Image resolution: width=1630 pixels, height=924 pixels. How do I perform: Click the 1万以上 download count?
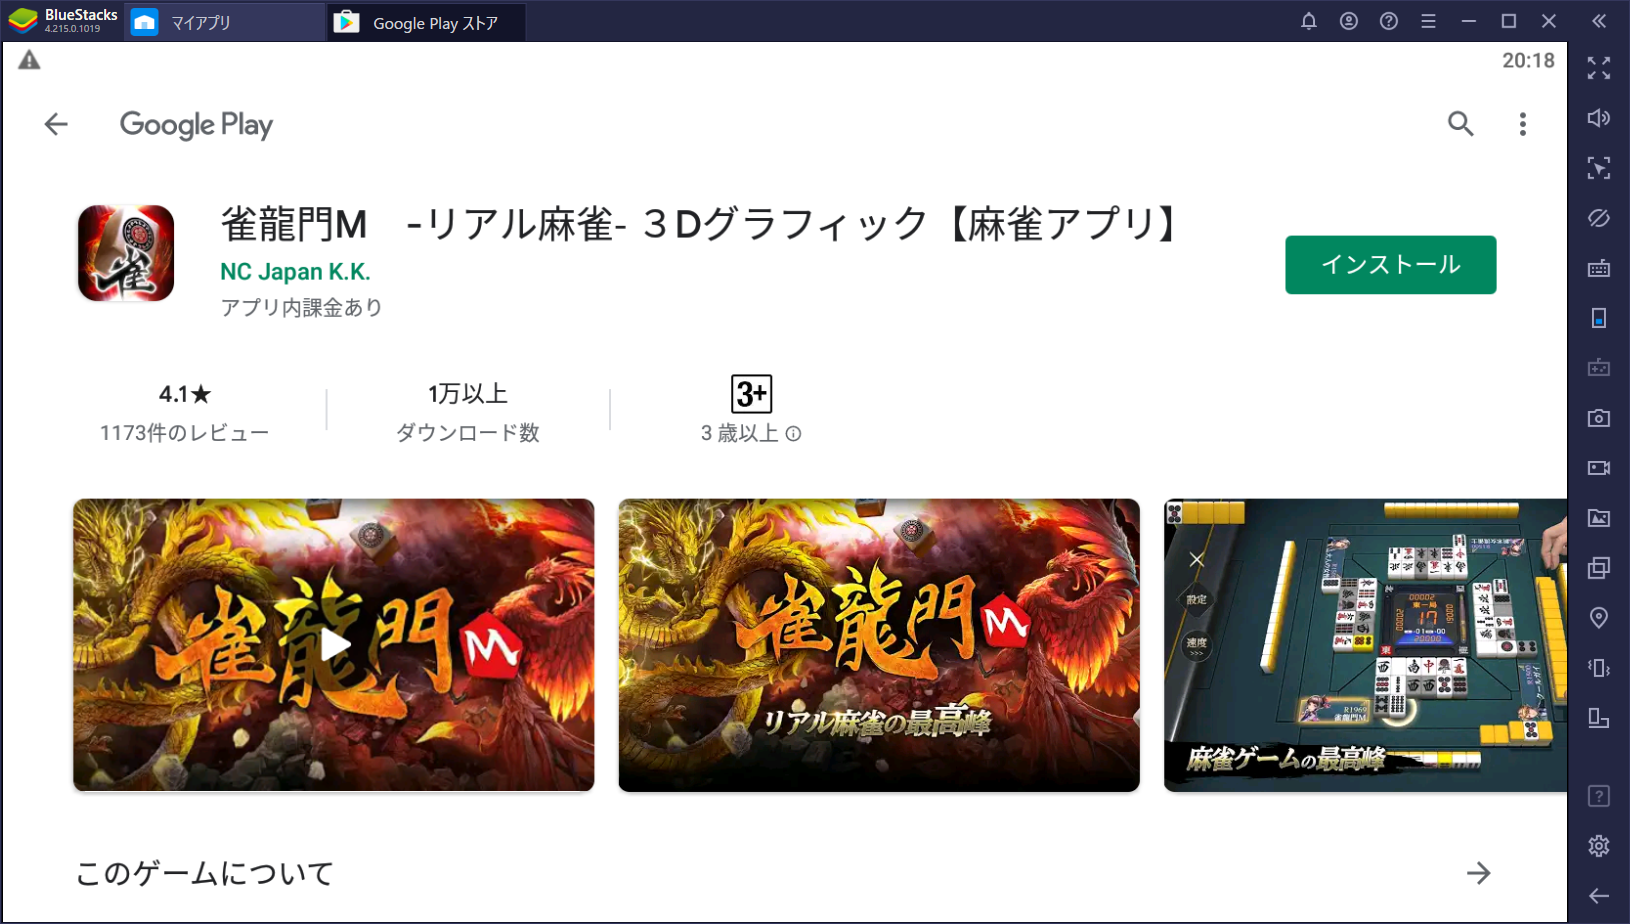tap(468, 394)
